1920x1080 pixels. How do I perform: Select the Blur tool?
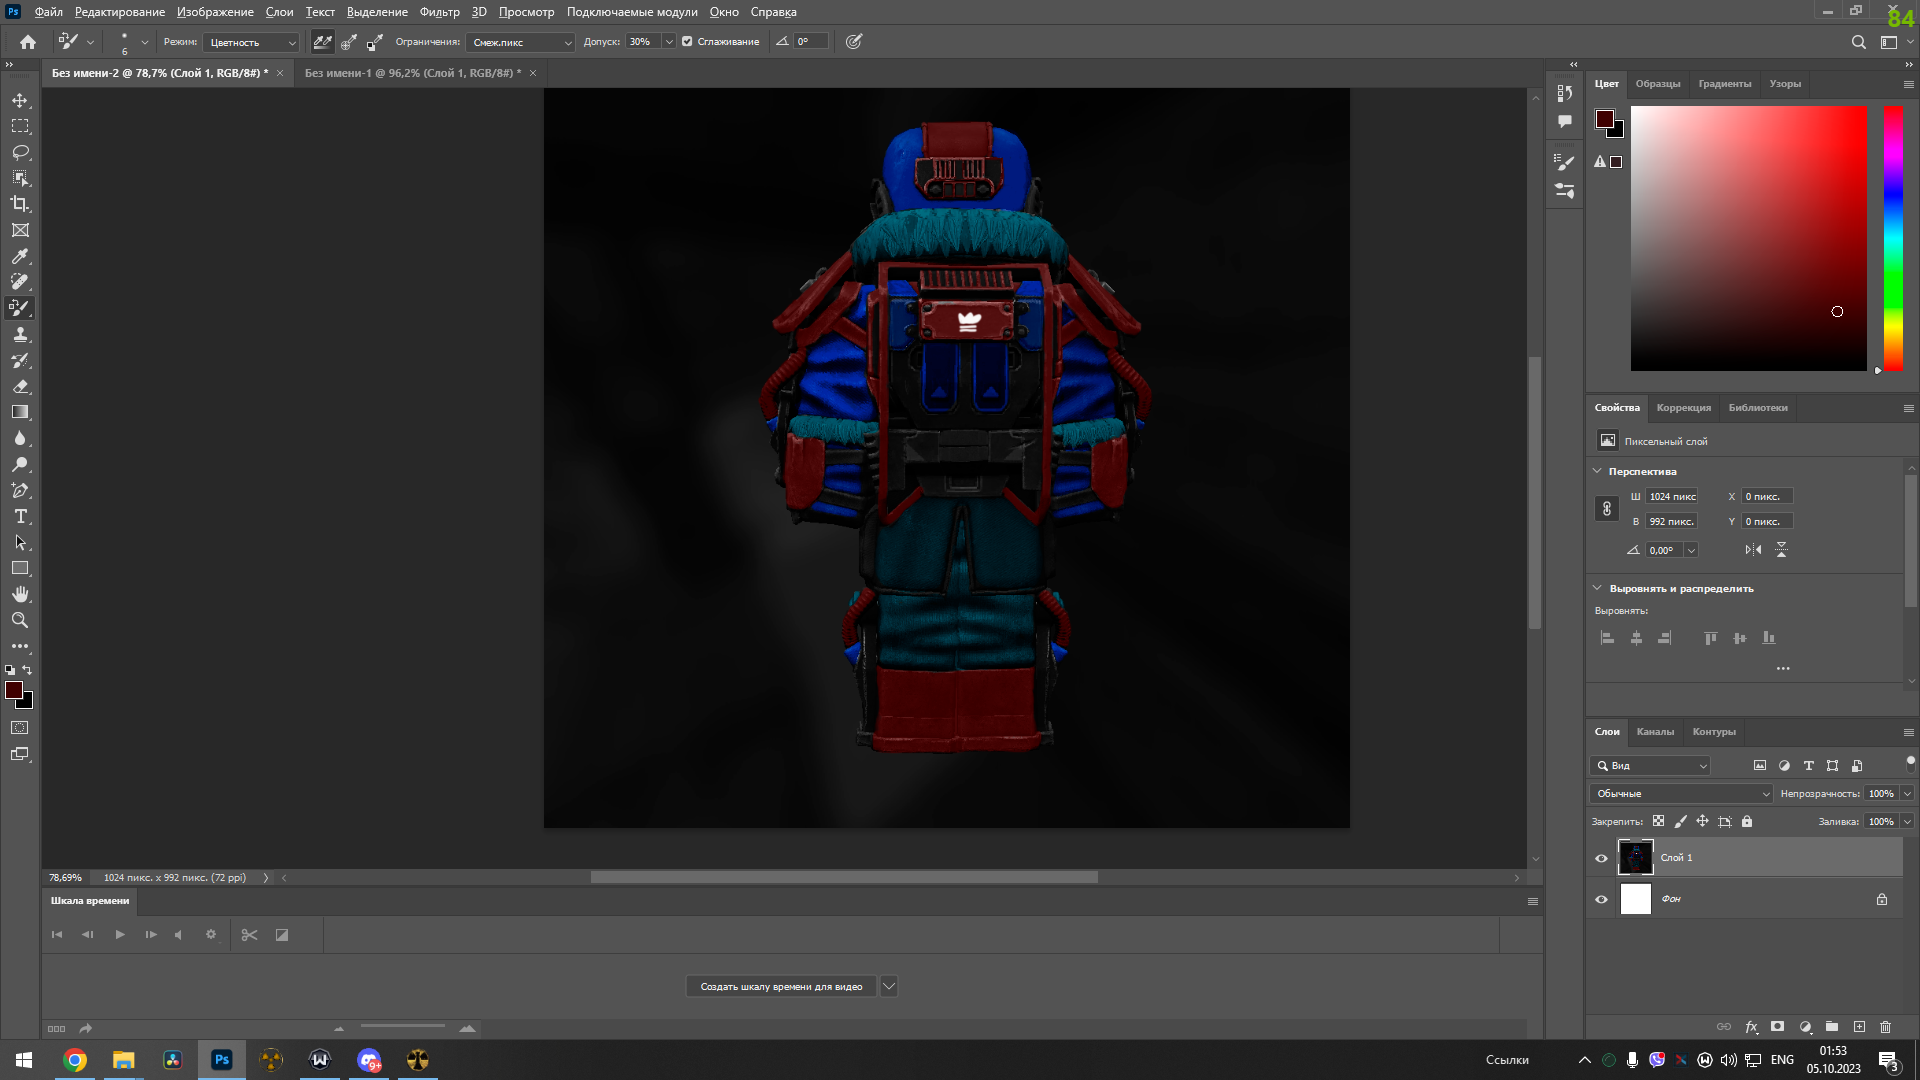(20, 438)
